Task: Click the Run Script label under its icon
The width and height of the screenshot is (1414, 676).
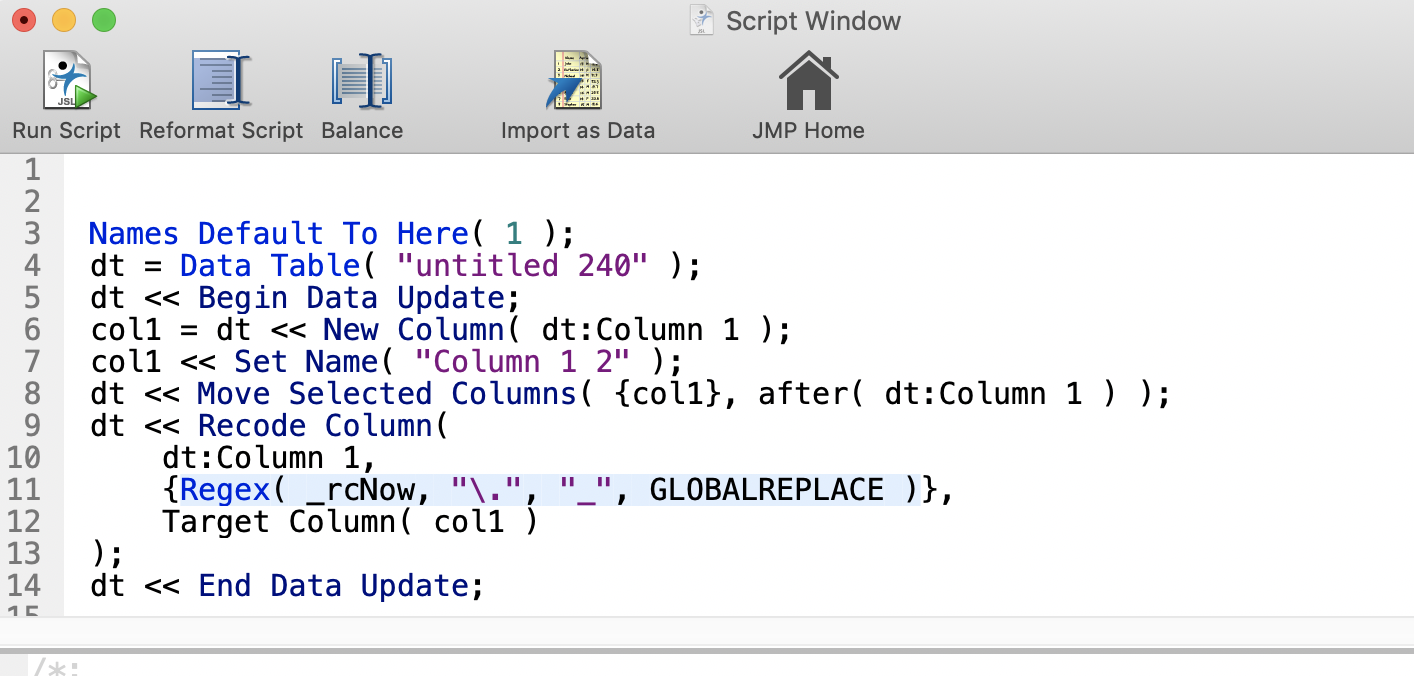Action: [x=65, y=129]
